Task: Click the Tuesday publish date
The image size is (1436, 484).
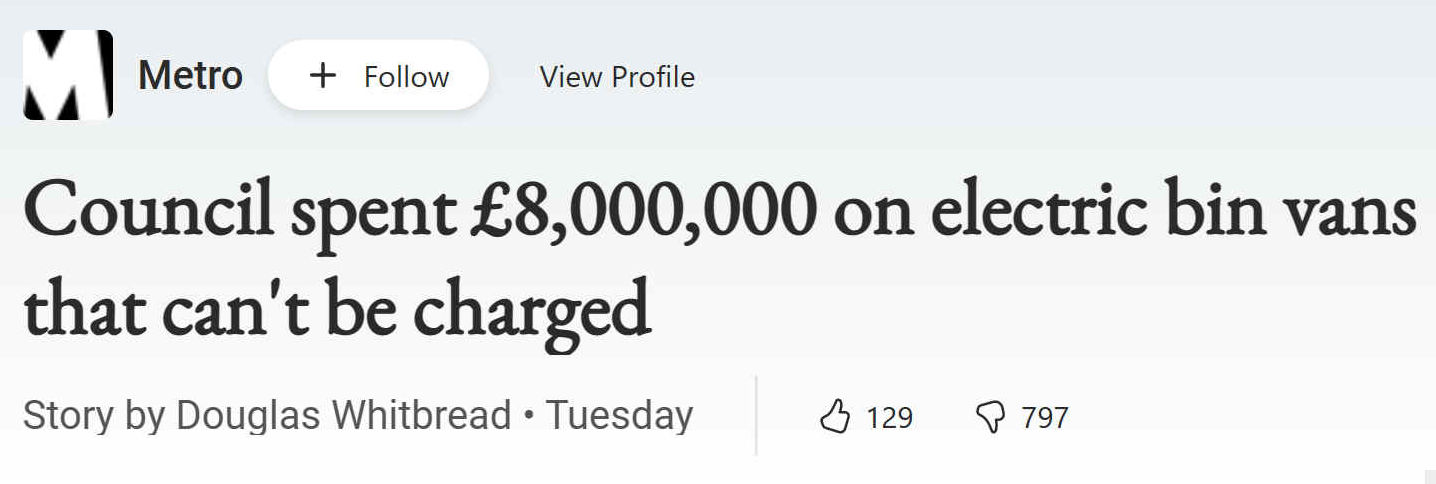Action: click(619, 414)
